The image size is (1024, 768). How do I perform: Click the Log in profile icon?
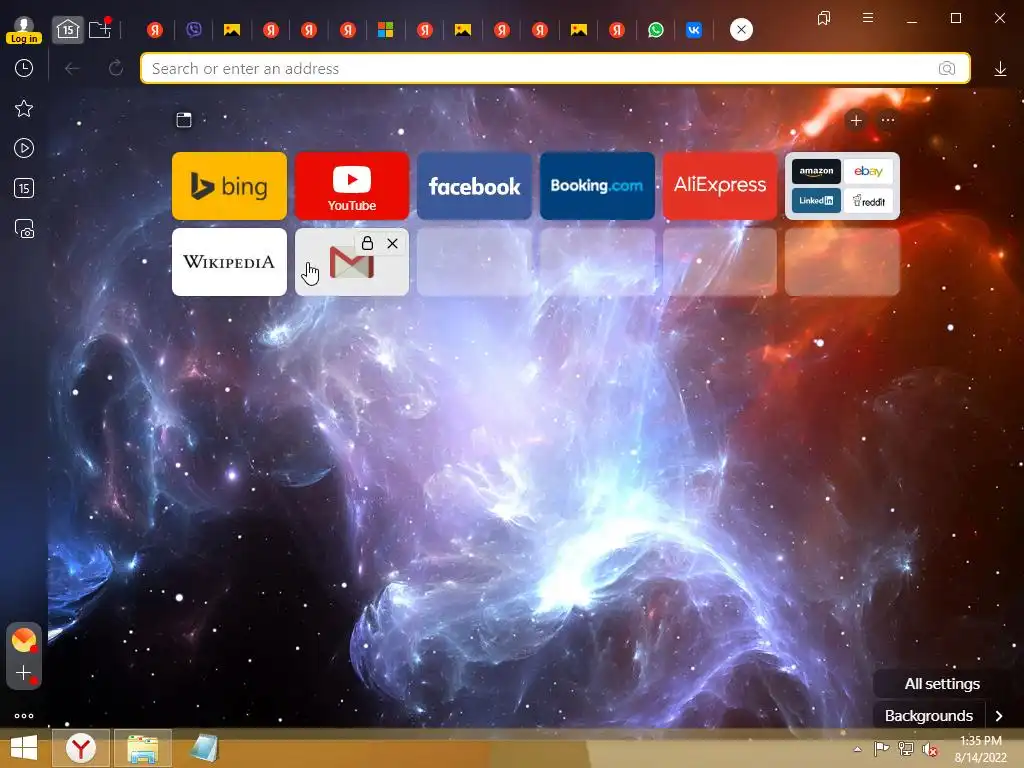tap(24, 30)
